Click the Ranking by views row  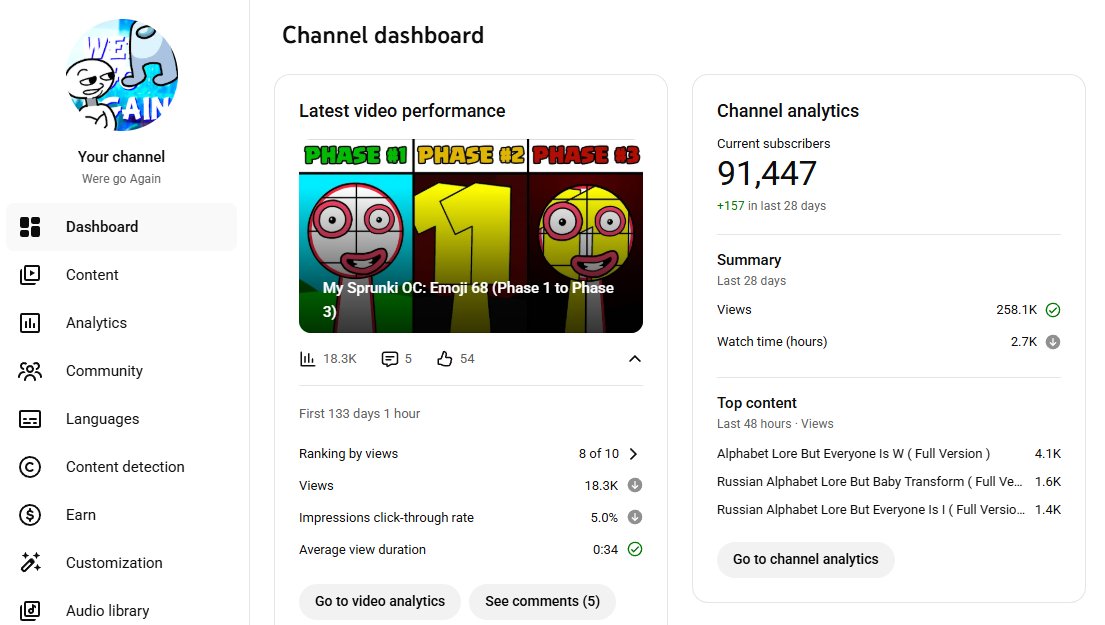point(471,454)
